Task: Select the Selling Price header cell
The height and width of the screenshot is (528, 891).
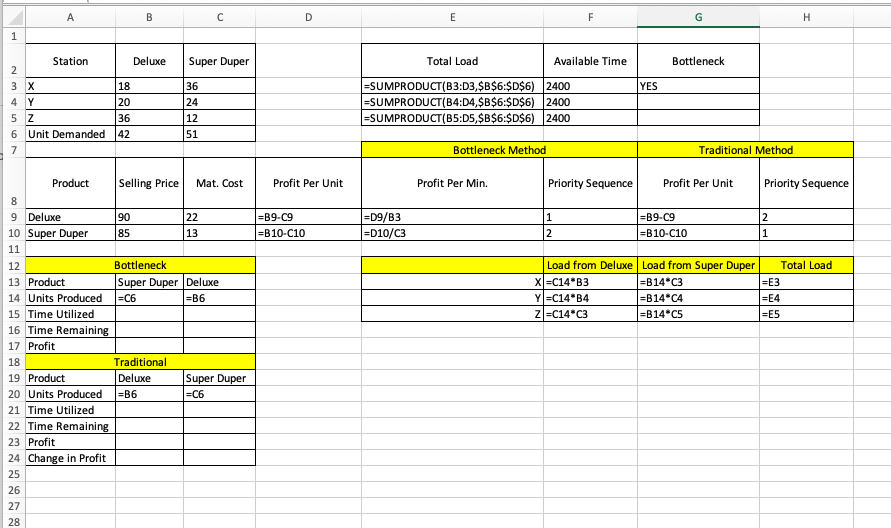Action: click(x=149, y=183)
